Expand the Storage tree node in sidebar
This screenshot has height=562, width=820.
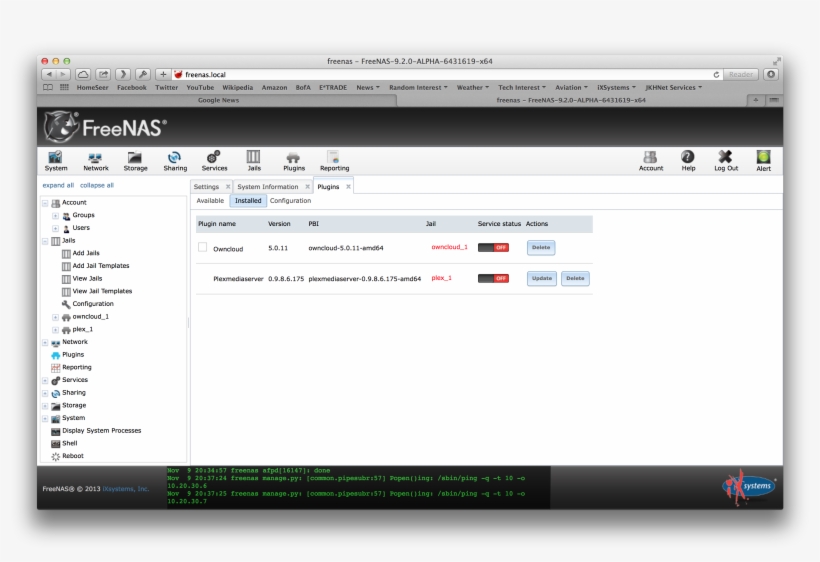coord(45,406)
